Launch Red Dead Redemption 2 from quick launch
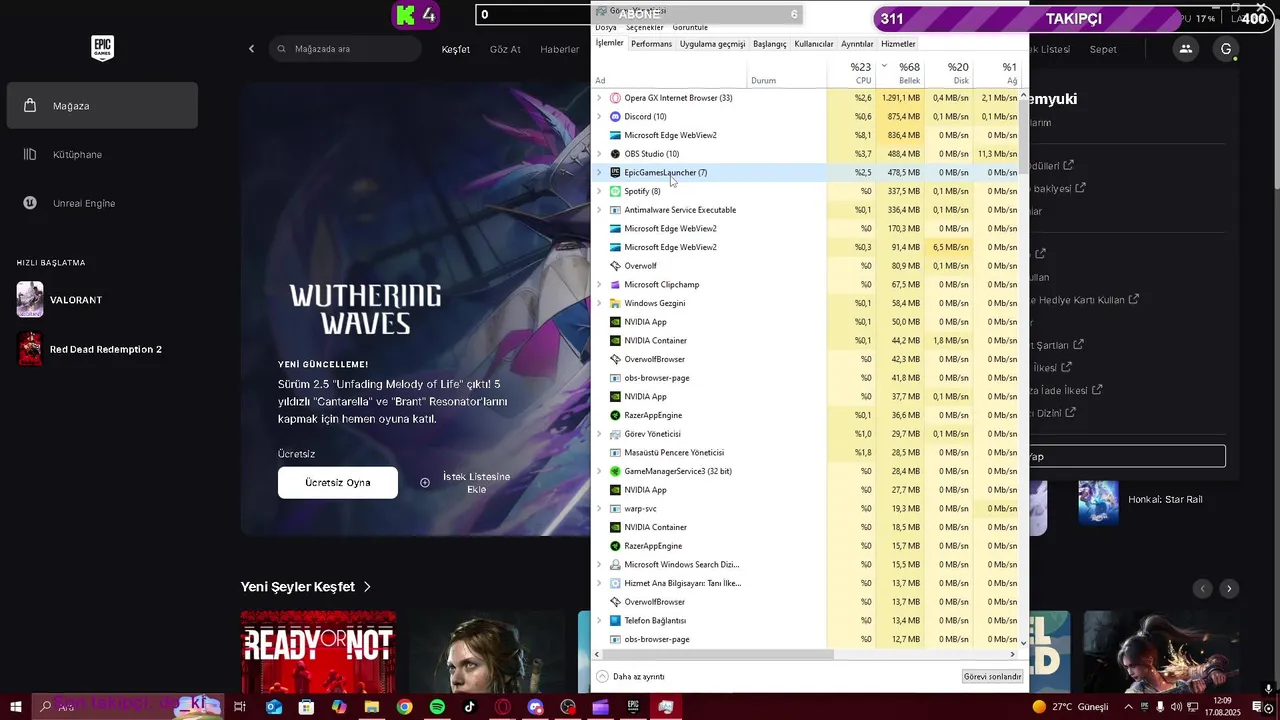Viewport: 1280px width, 720px height. tap(90, 349)
